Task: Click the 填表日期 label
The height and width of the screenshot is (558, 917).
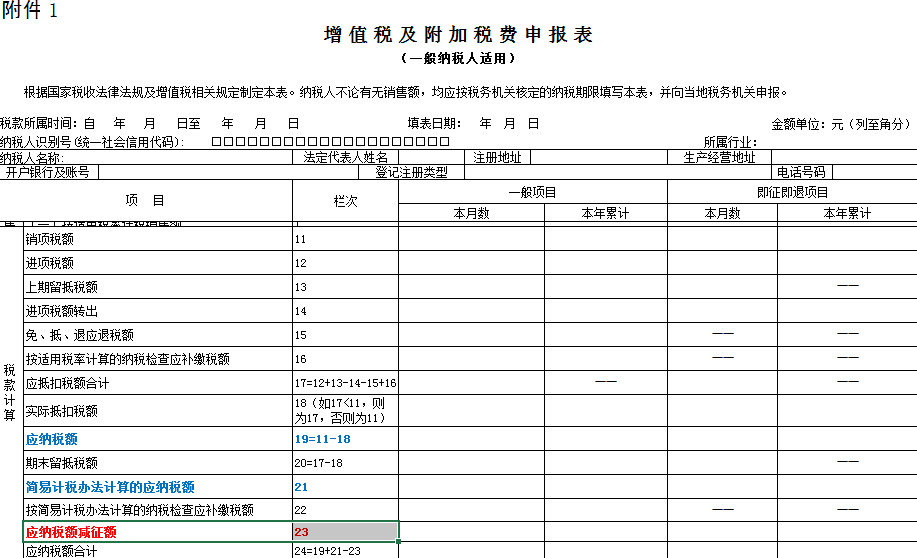Action: pyautogui.click(x=435, y=123)
